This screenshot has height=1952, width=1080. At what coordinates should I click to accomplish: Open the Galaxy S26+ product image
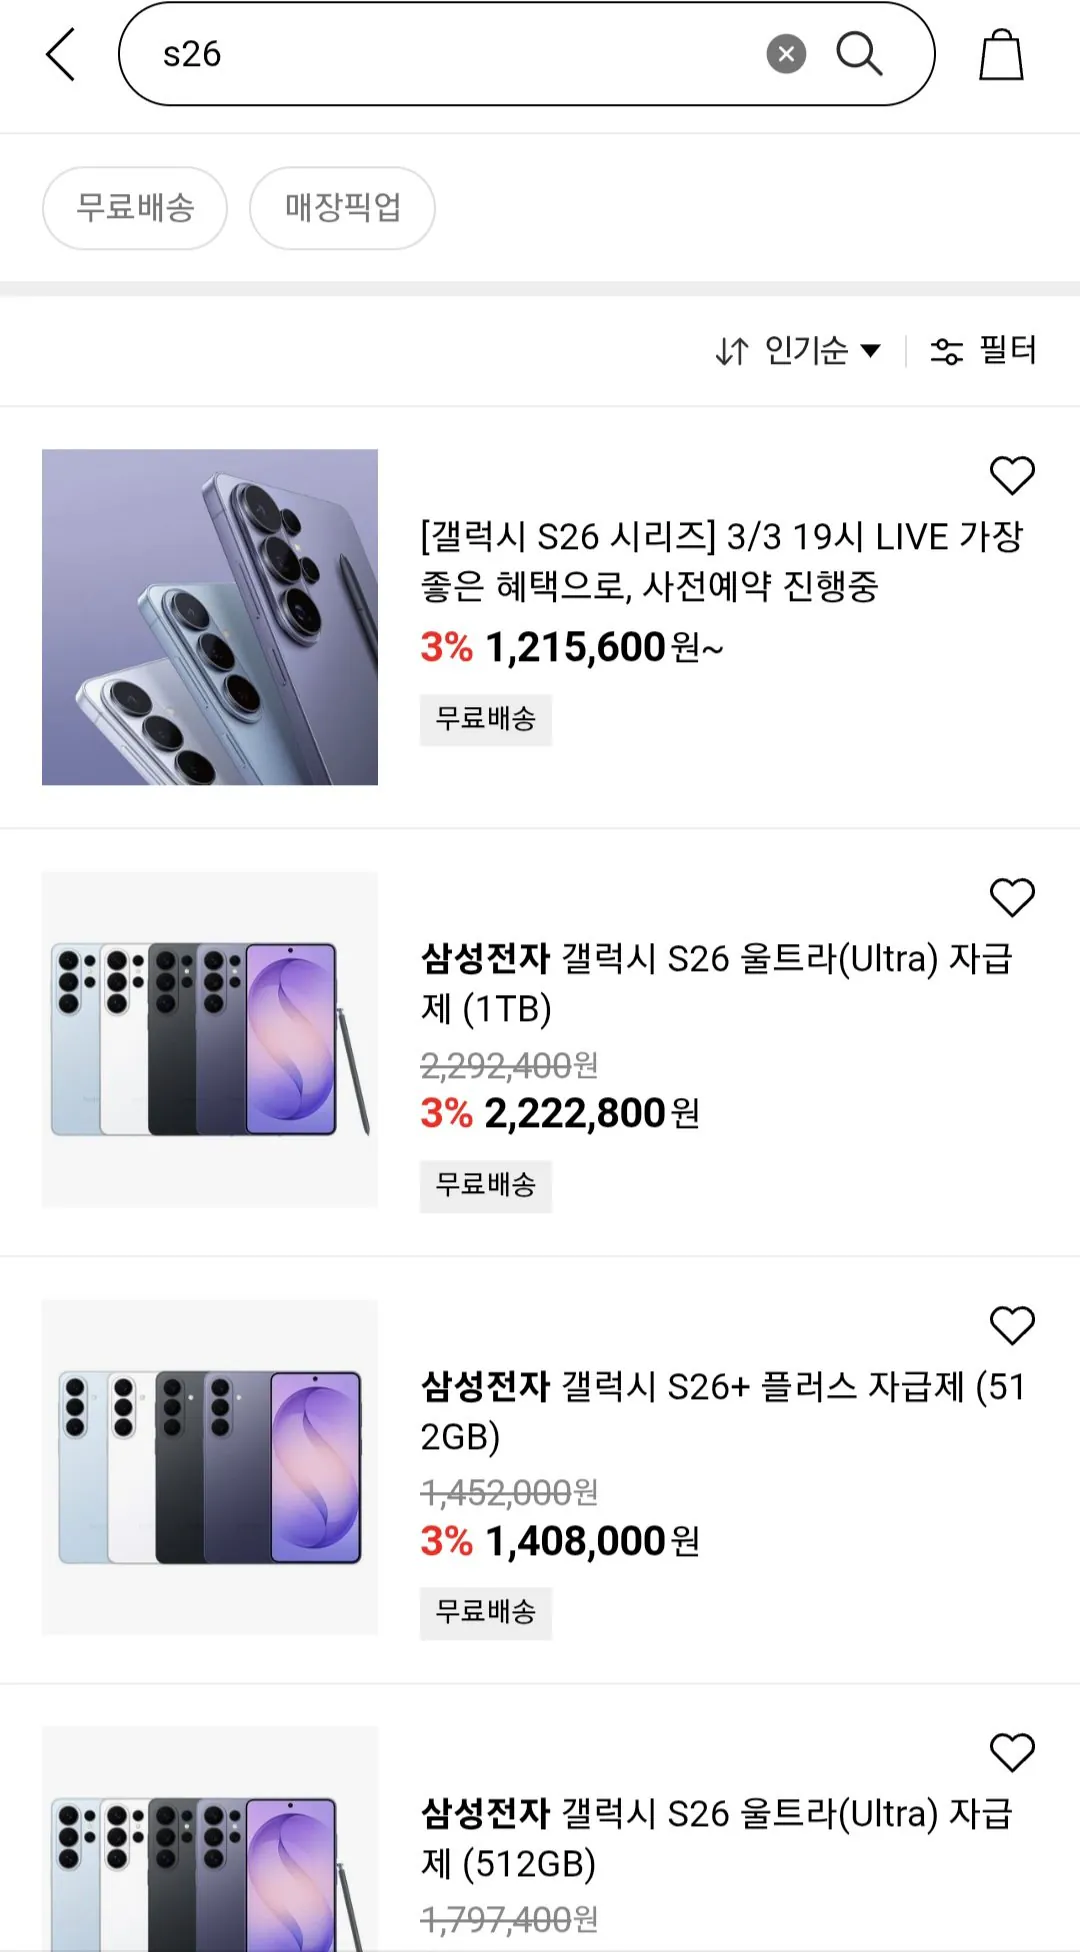click(210, 1467)
